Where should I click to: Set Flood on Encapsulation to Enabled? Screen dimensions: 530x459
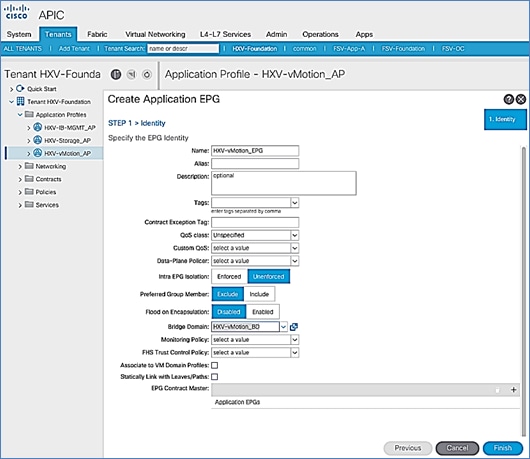263,312
